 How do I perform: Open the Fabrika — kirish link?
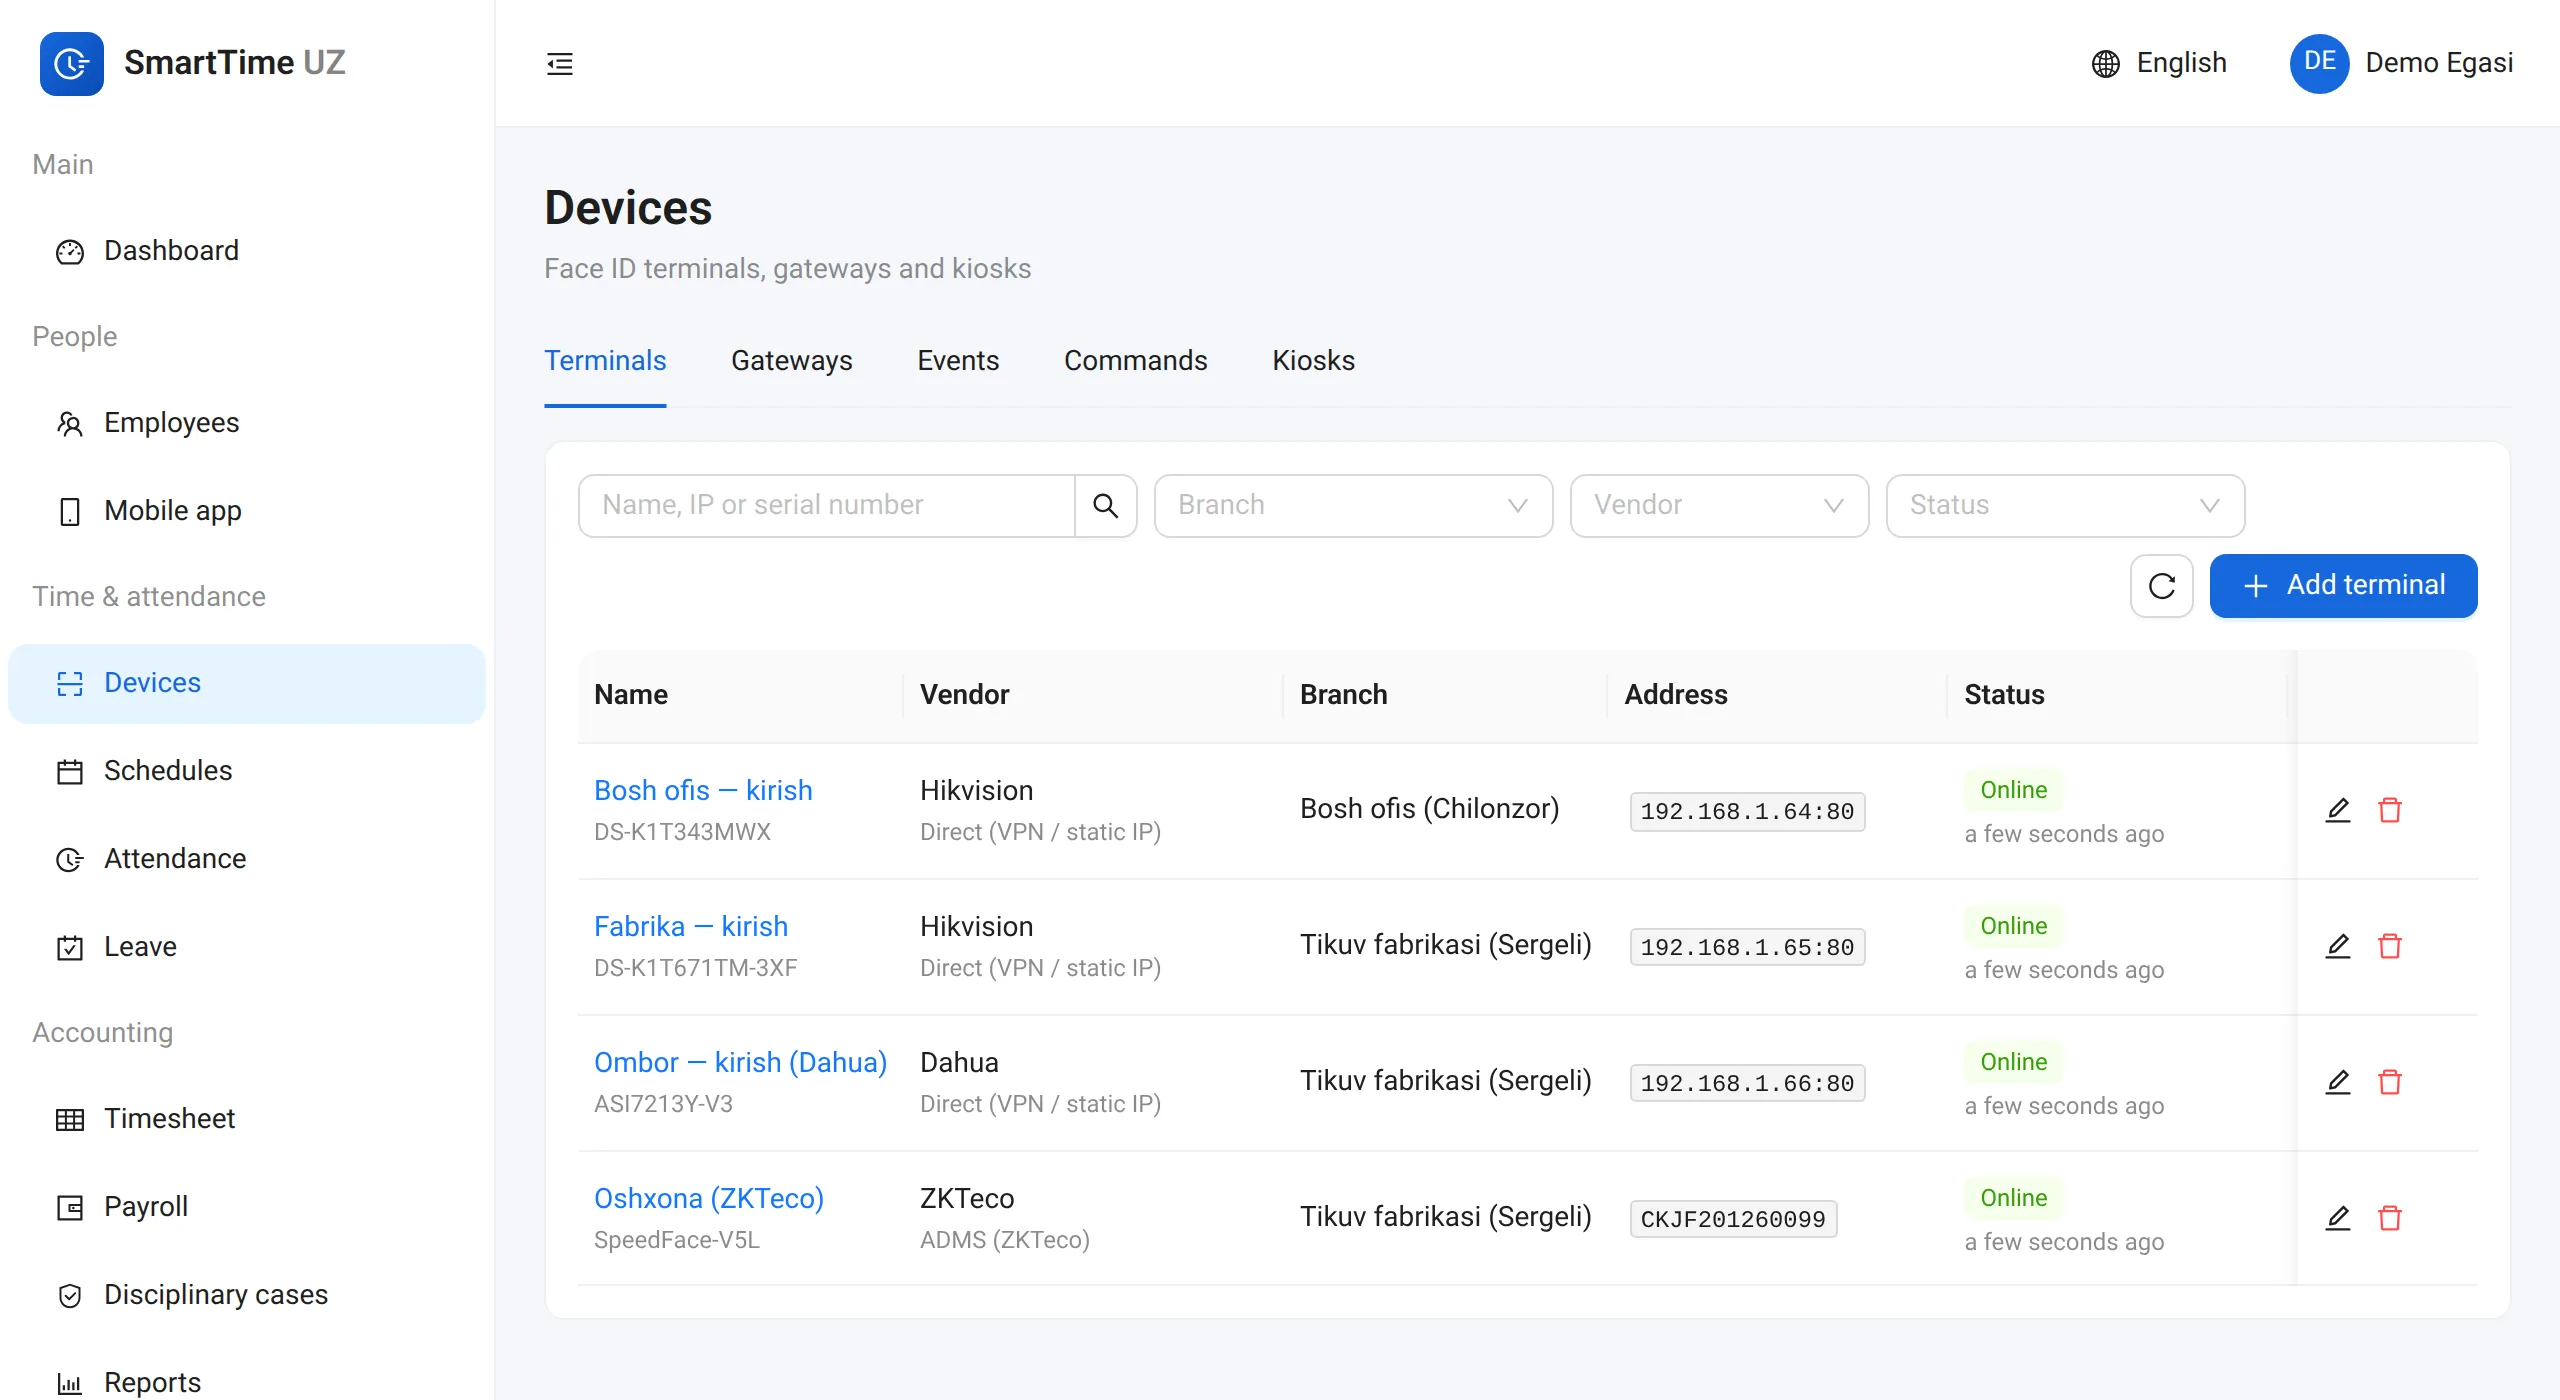point(691,926)
